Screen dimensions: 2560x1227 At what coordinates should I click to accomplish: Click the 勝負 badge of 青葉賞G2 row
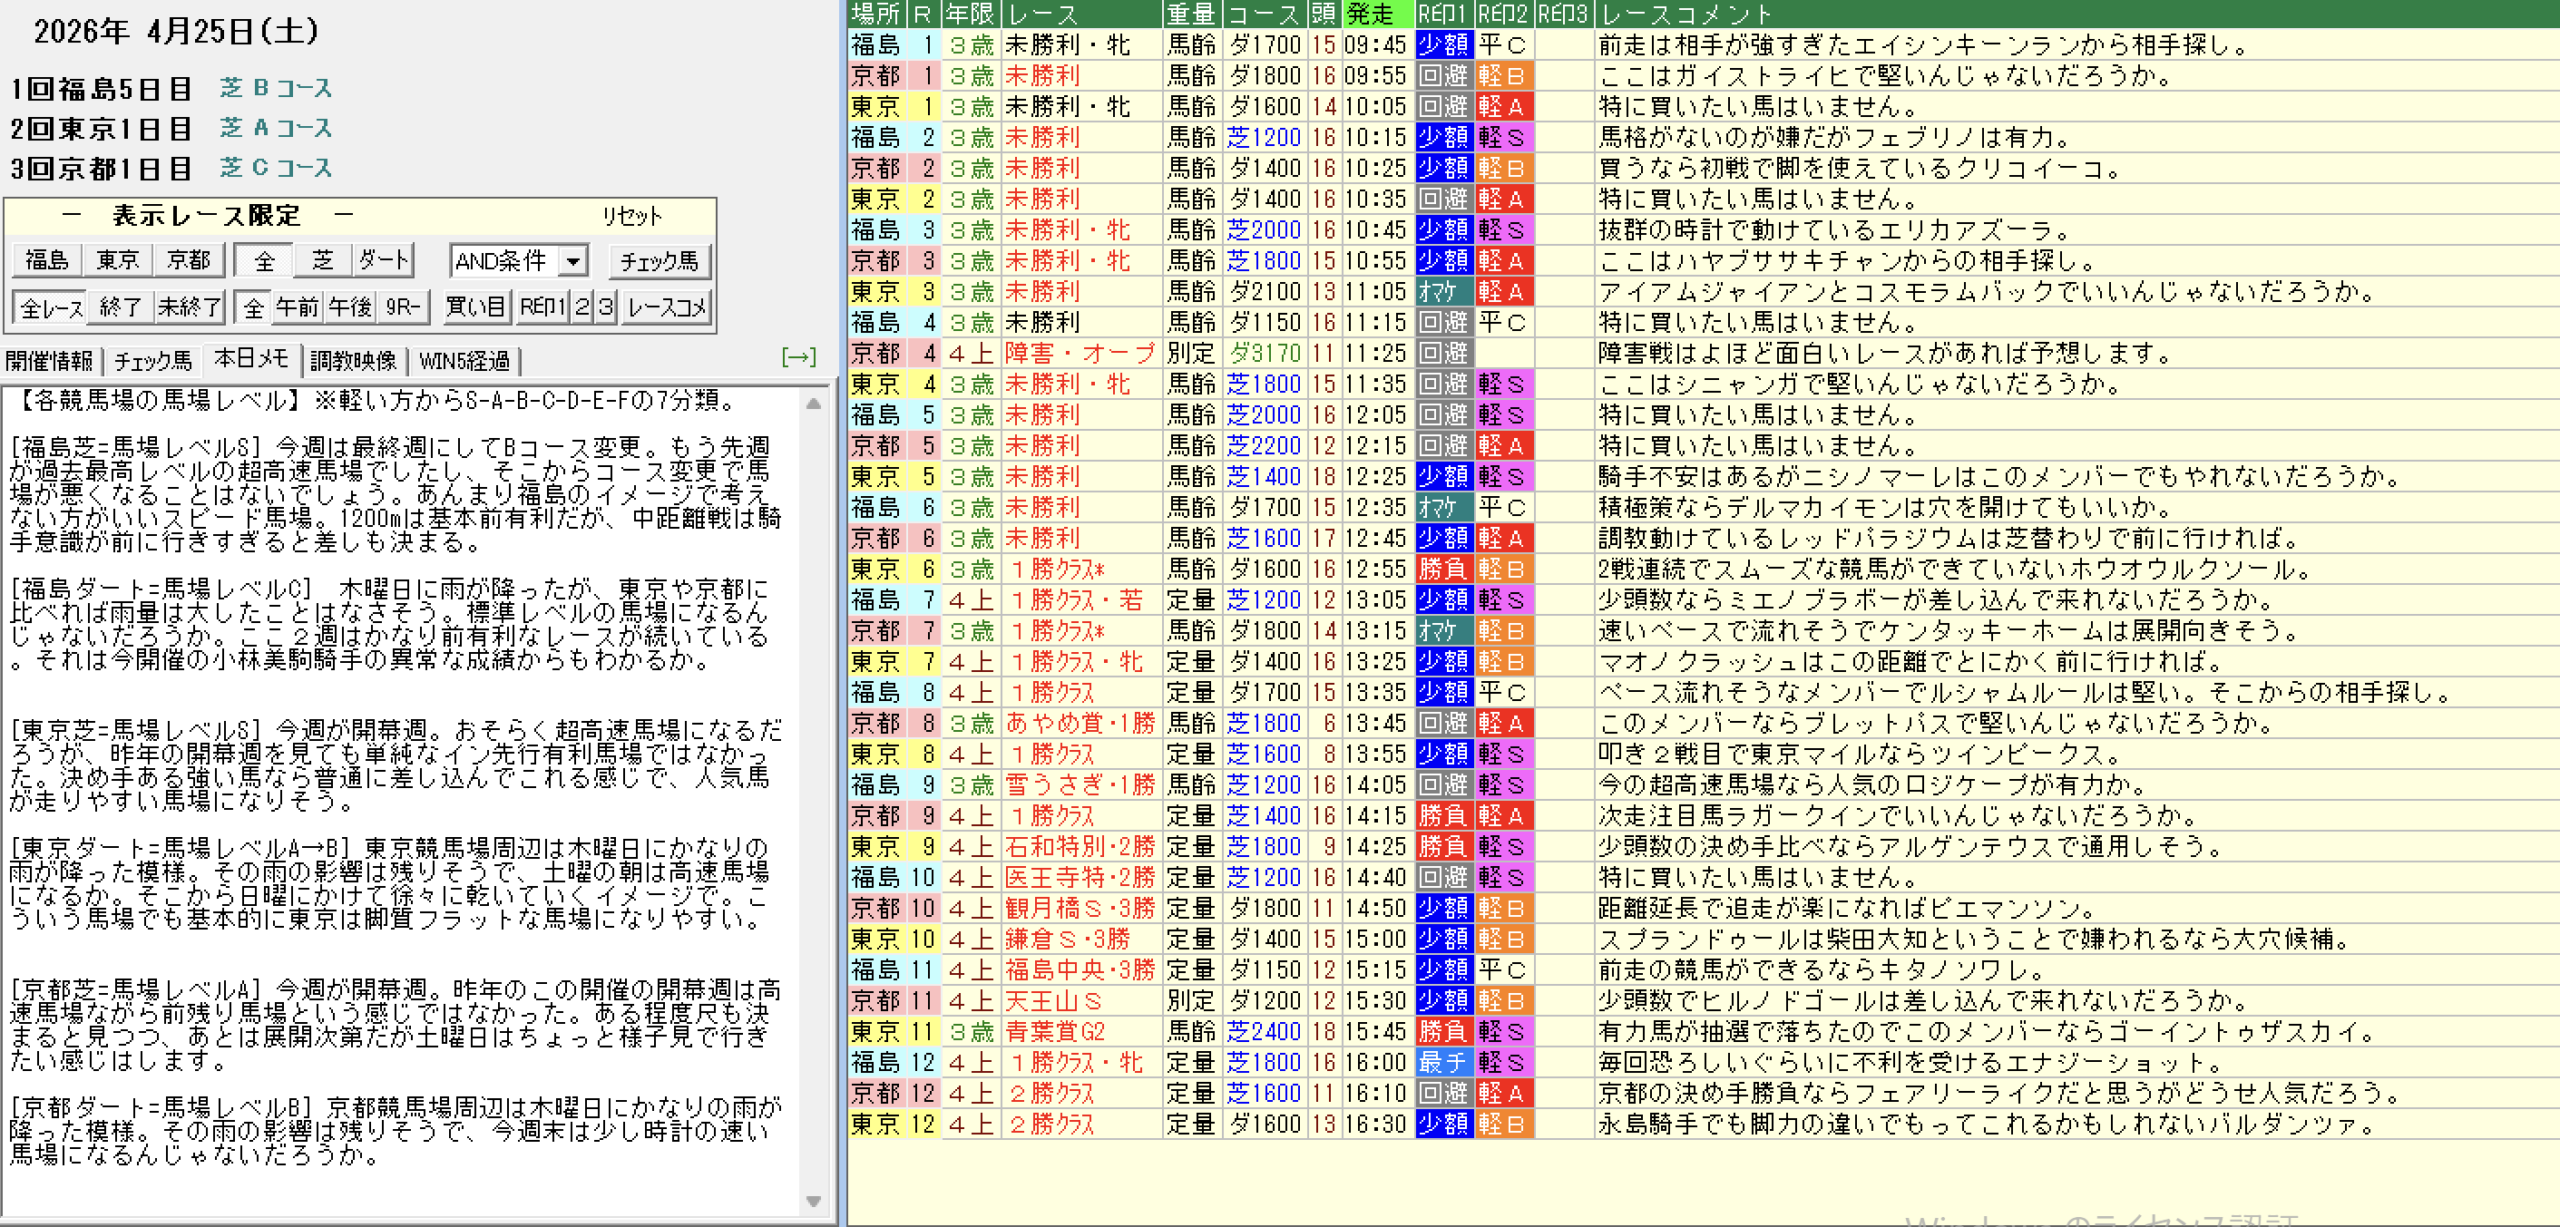(x=1443, y=1031)
